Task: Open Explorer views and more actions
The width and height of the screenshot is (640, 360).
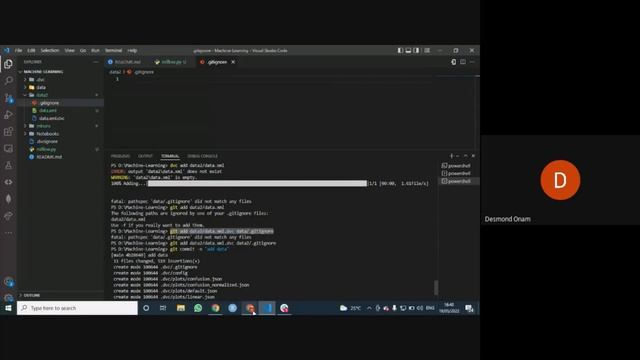Action: click(x=96, y=62)
